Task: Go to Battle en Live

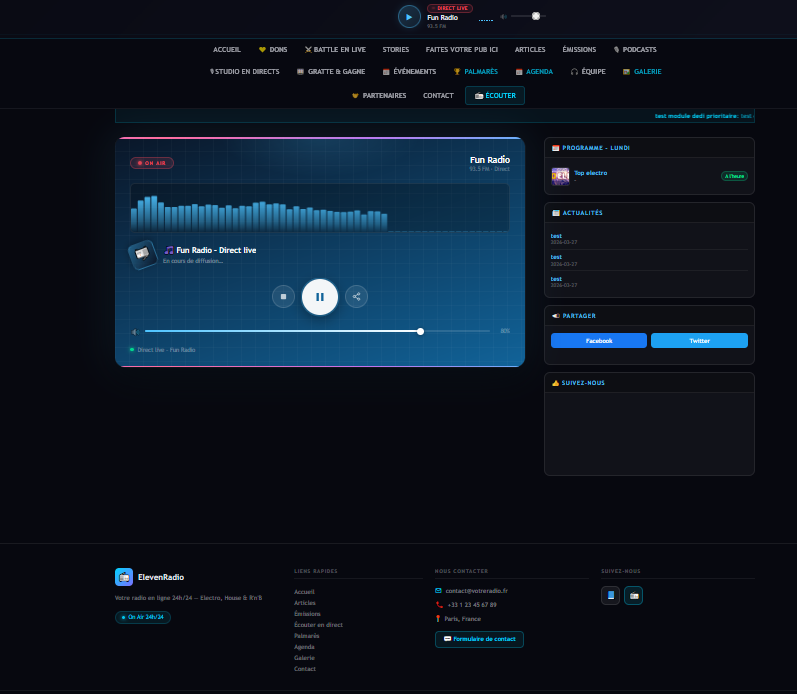Action: click(335, 49)
